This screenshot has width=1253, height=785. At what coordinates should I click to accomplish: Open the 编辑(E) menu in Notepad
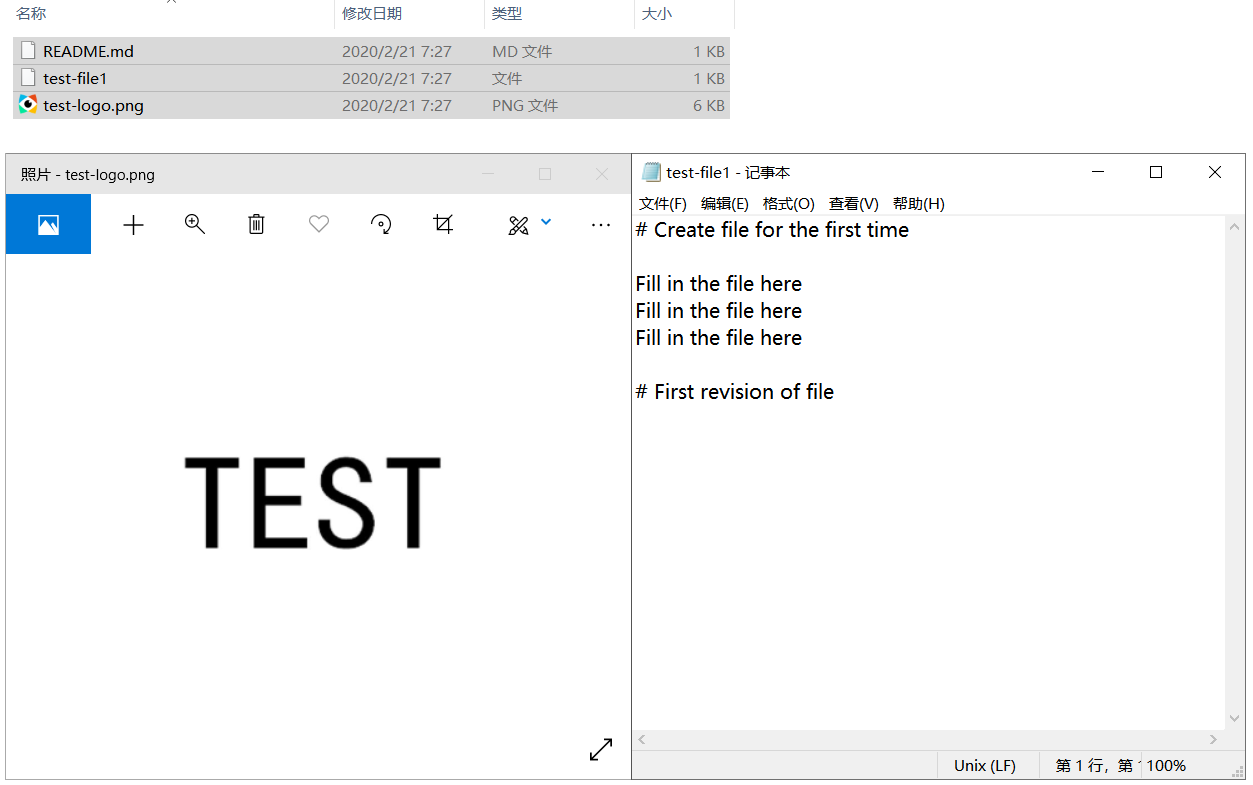coord(724,204)
